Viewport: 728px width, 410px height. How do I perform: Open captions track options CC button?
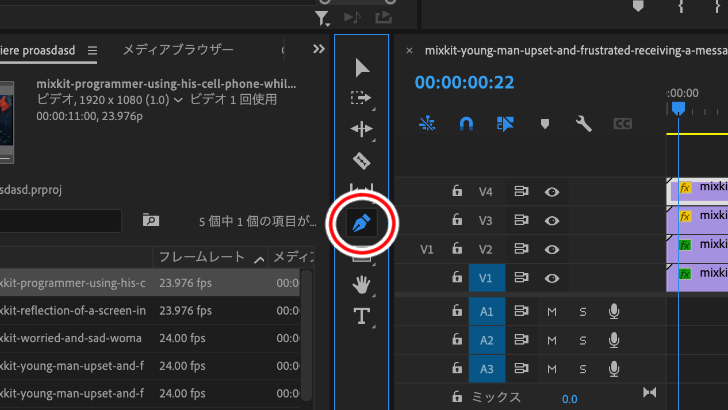coord(623,124)
